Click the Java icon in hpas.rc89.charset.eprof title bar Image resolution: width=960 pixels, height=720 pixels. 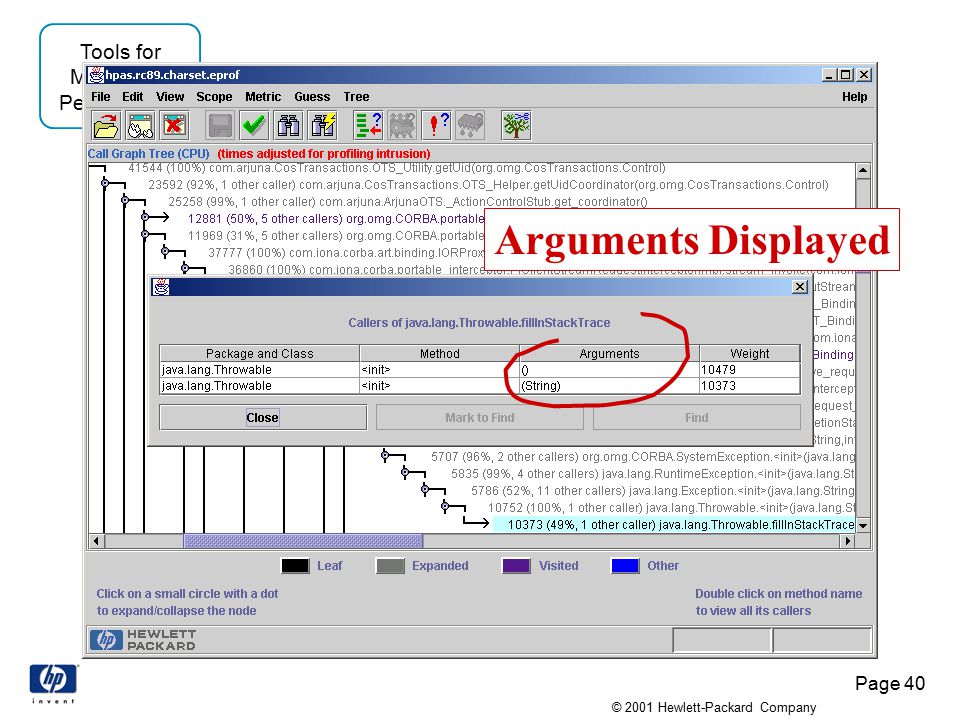click(x=96, y=75)
